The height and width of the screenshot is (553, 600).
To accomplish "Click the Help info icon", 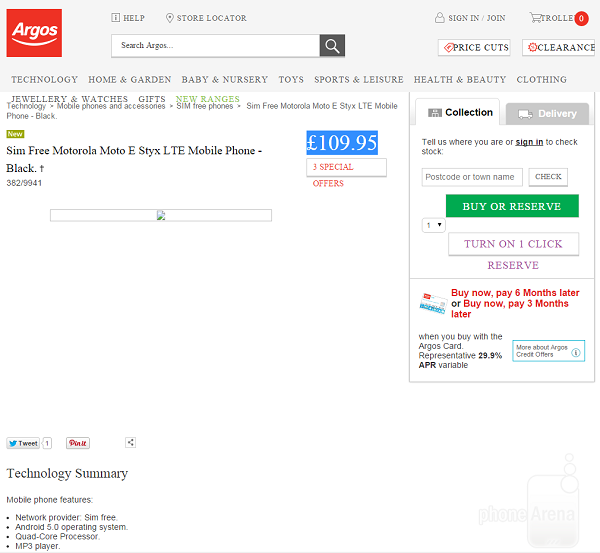I will pos(116,18).
